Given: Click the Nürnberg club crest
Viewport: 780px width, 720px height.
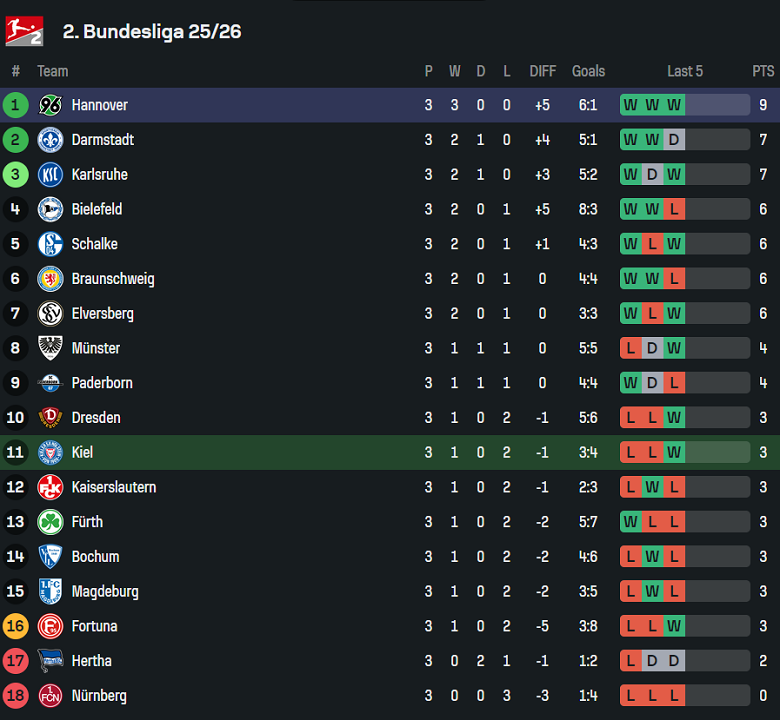Looking at the screenshot, I should tap(50, 696).
